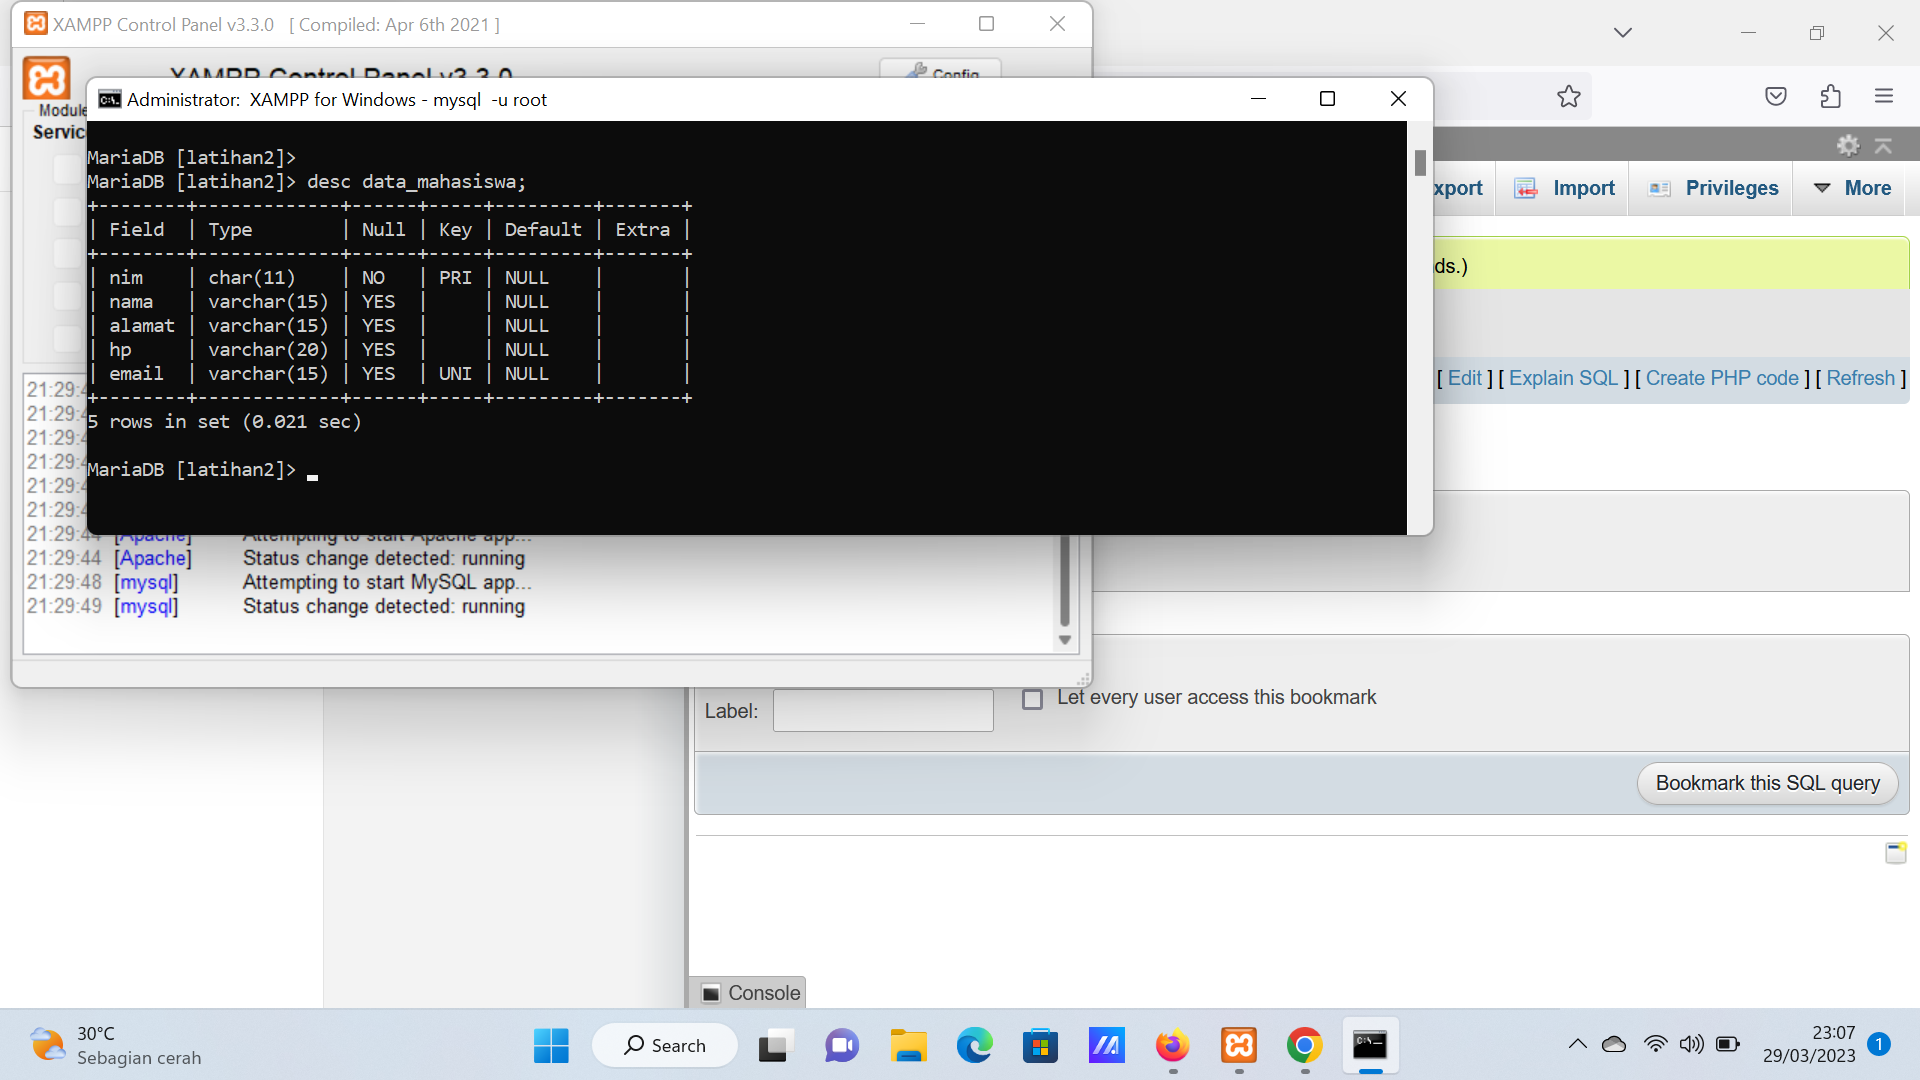Click inside the Label input field
Viewport: 1920px width, 1080px height.
882,710
